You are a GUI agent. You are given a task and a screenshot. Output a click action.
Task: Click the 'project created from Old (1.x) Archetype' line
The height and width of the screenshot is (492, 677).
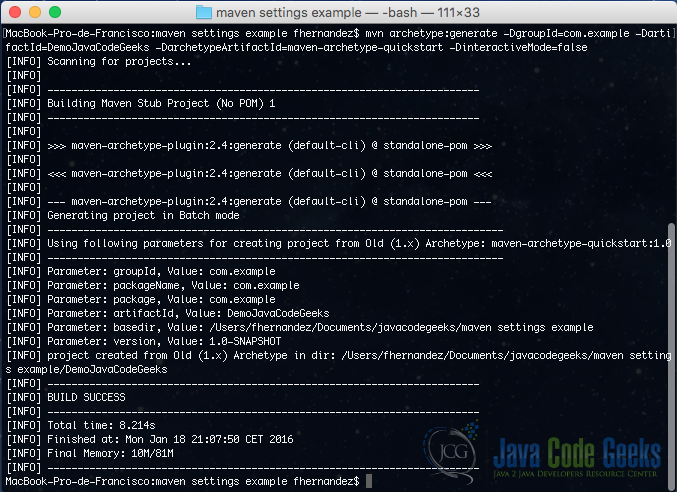click(x=339, y=356)
